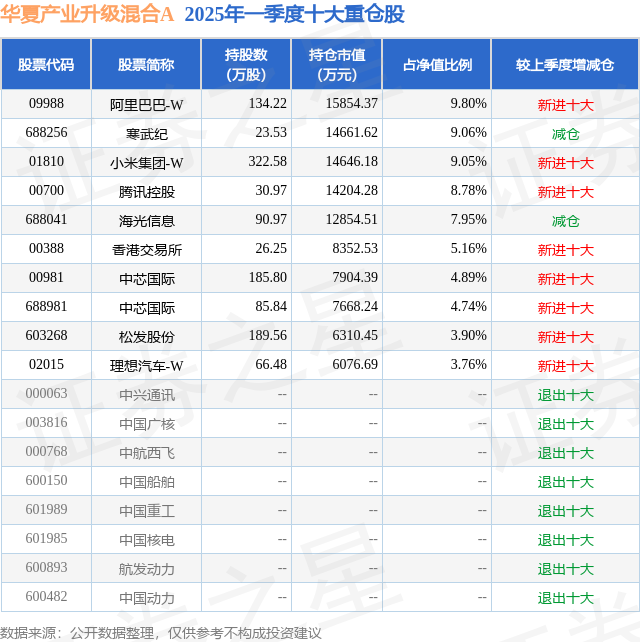This screenshot has width=640, height=642.
Task: Click stock code 601989
Action: 46,510
